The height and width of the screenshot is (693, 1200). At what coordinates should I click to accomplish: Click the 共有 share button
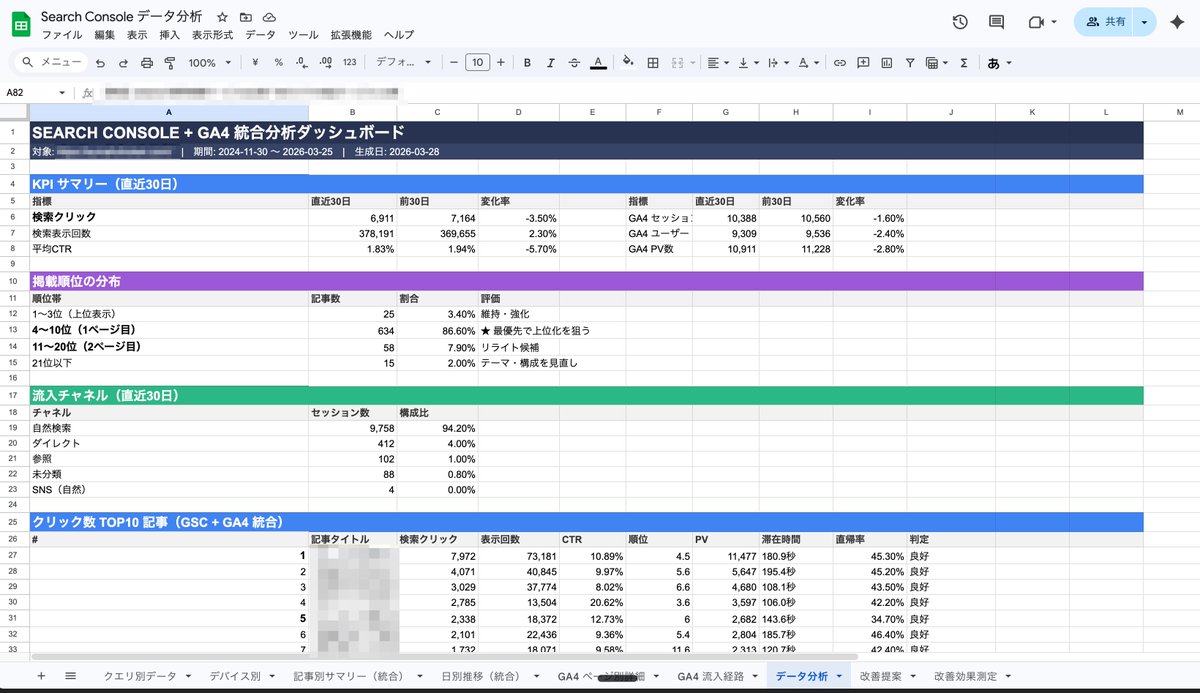pos(1103,22)
